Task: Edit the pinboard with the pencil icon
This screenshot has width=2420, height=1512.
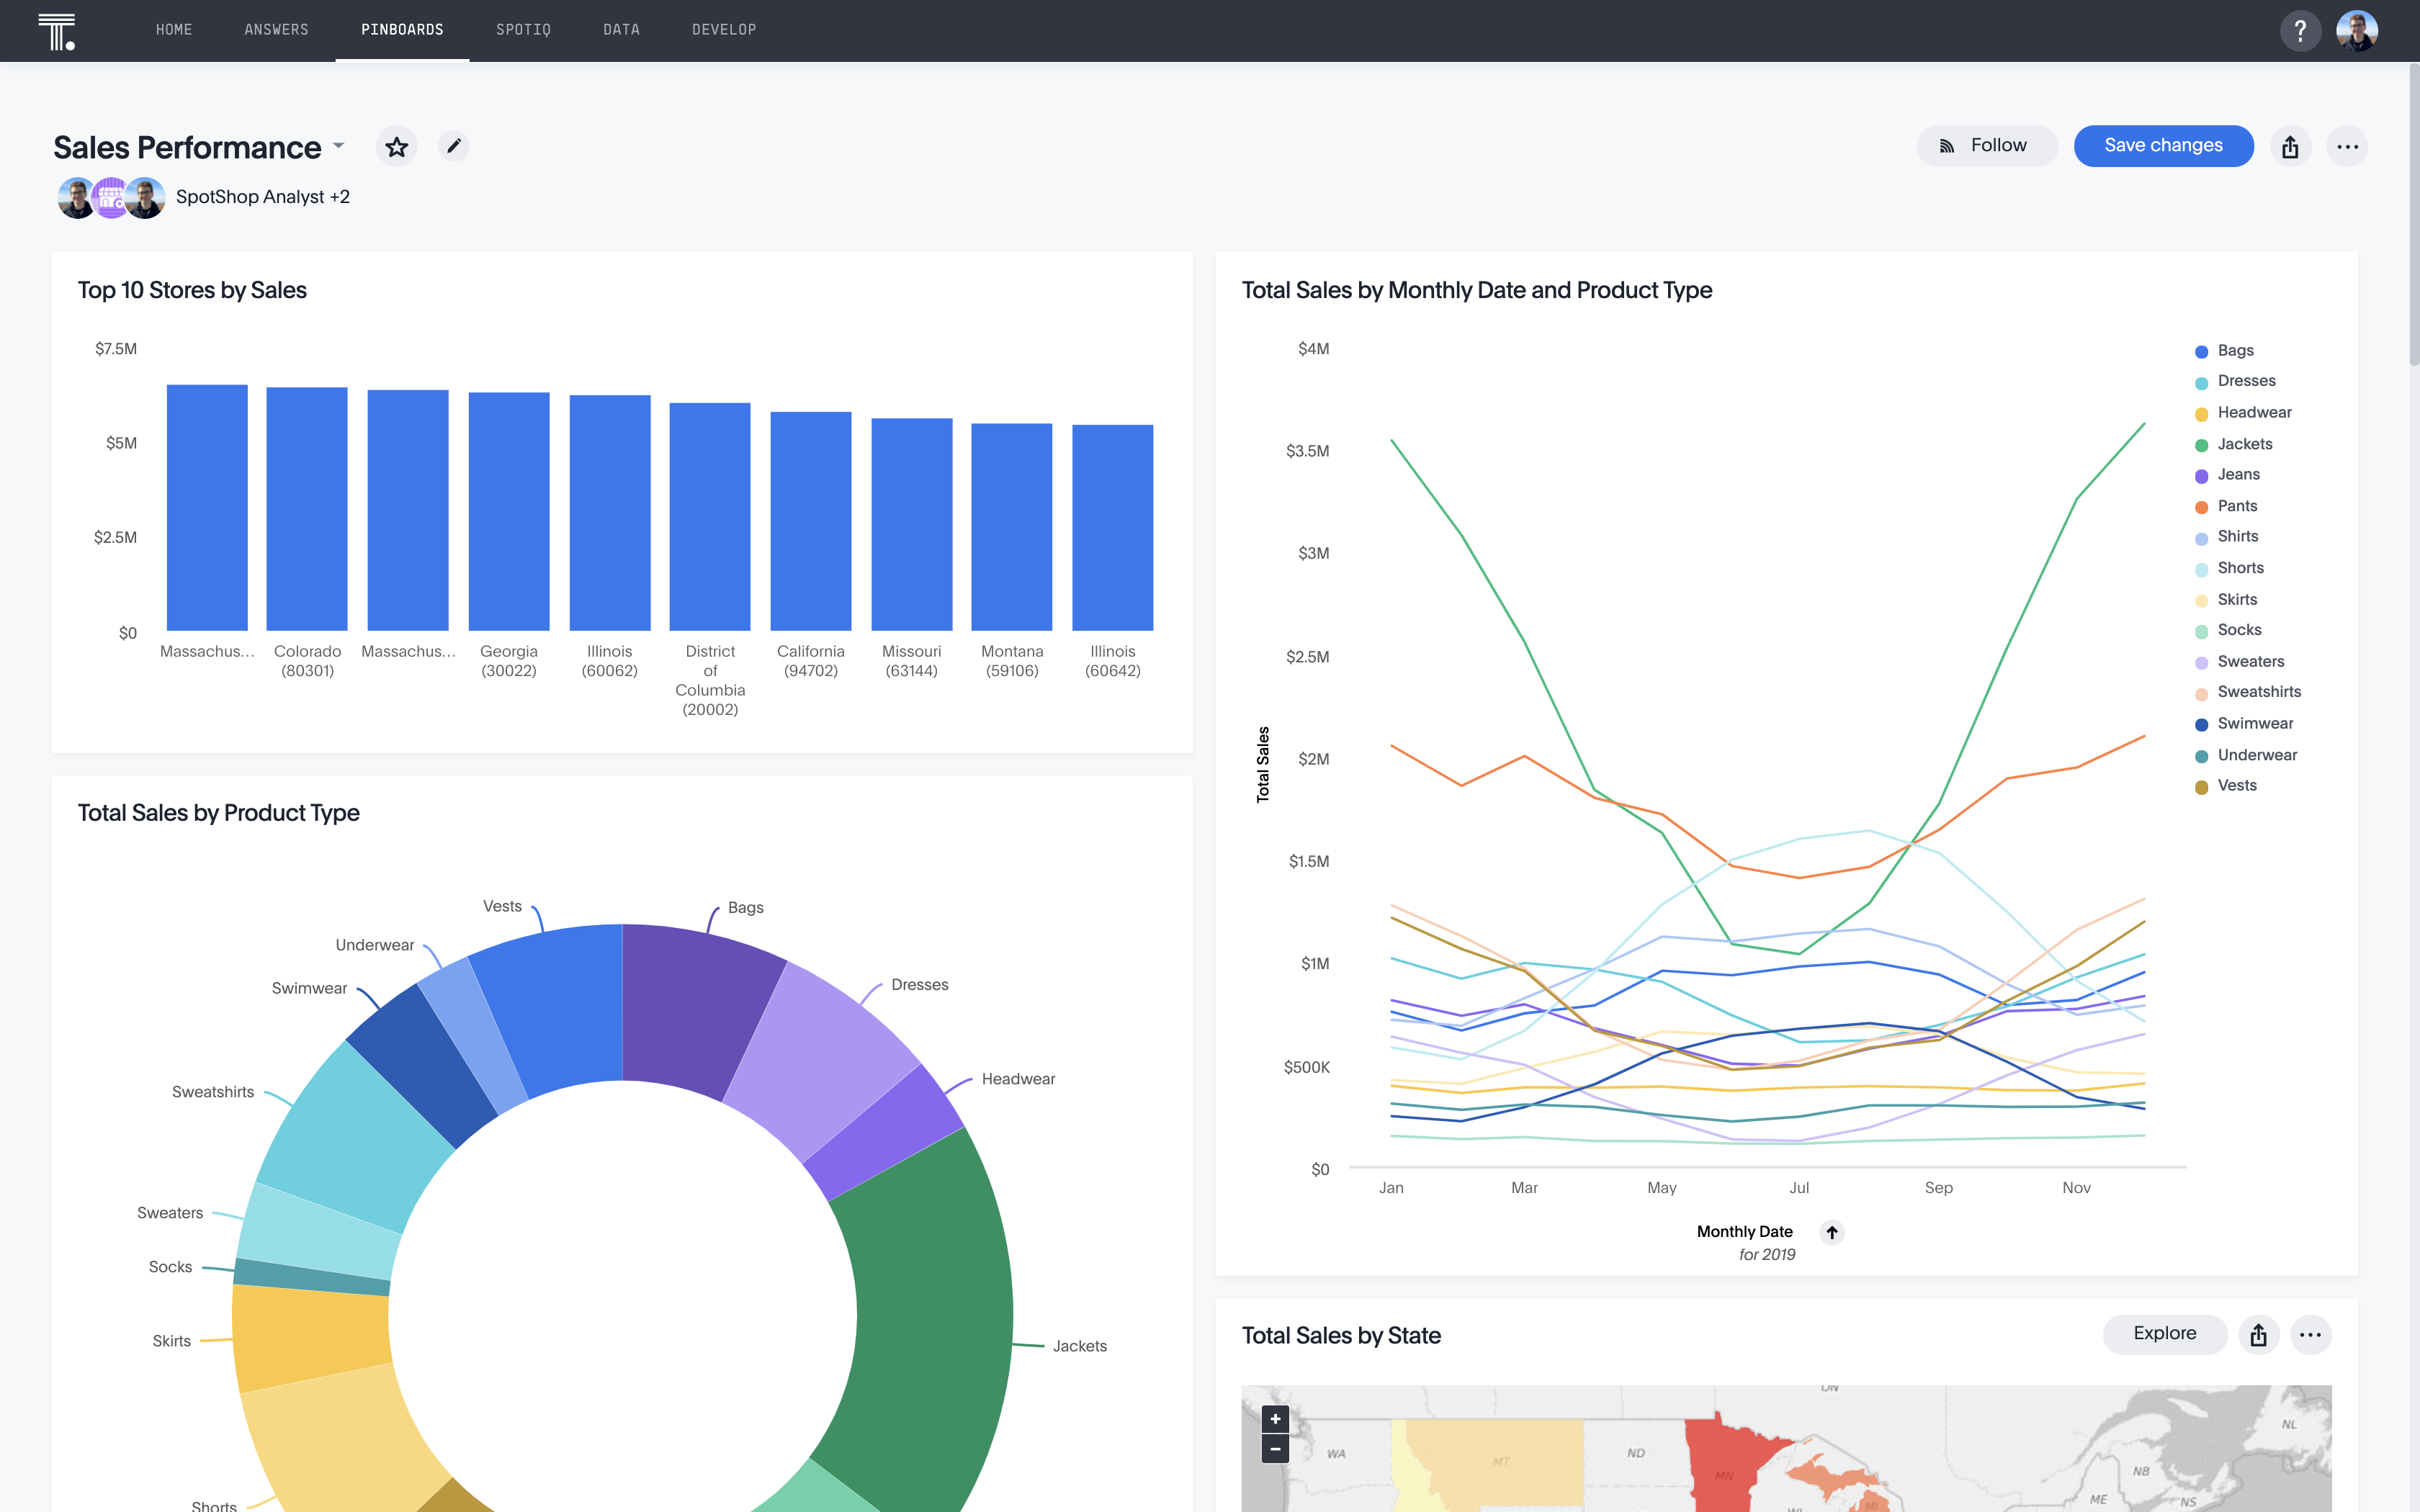Action: click(x=453, y=146)
